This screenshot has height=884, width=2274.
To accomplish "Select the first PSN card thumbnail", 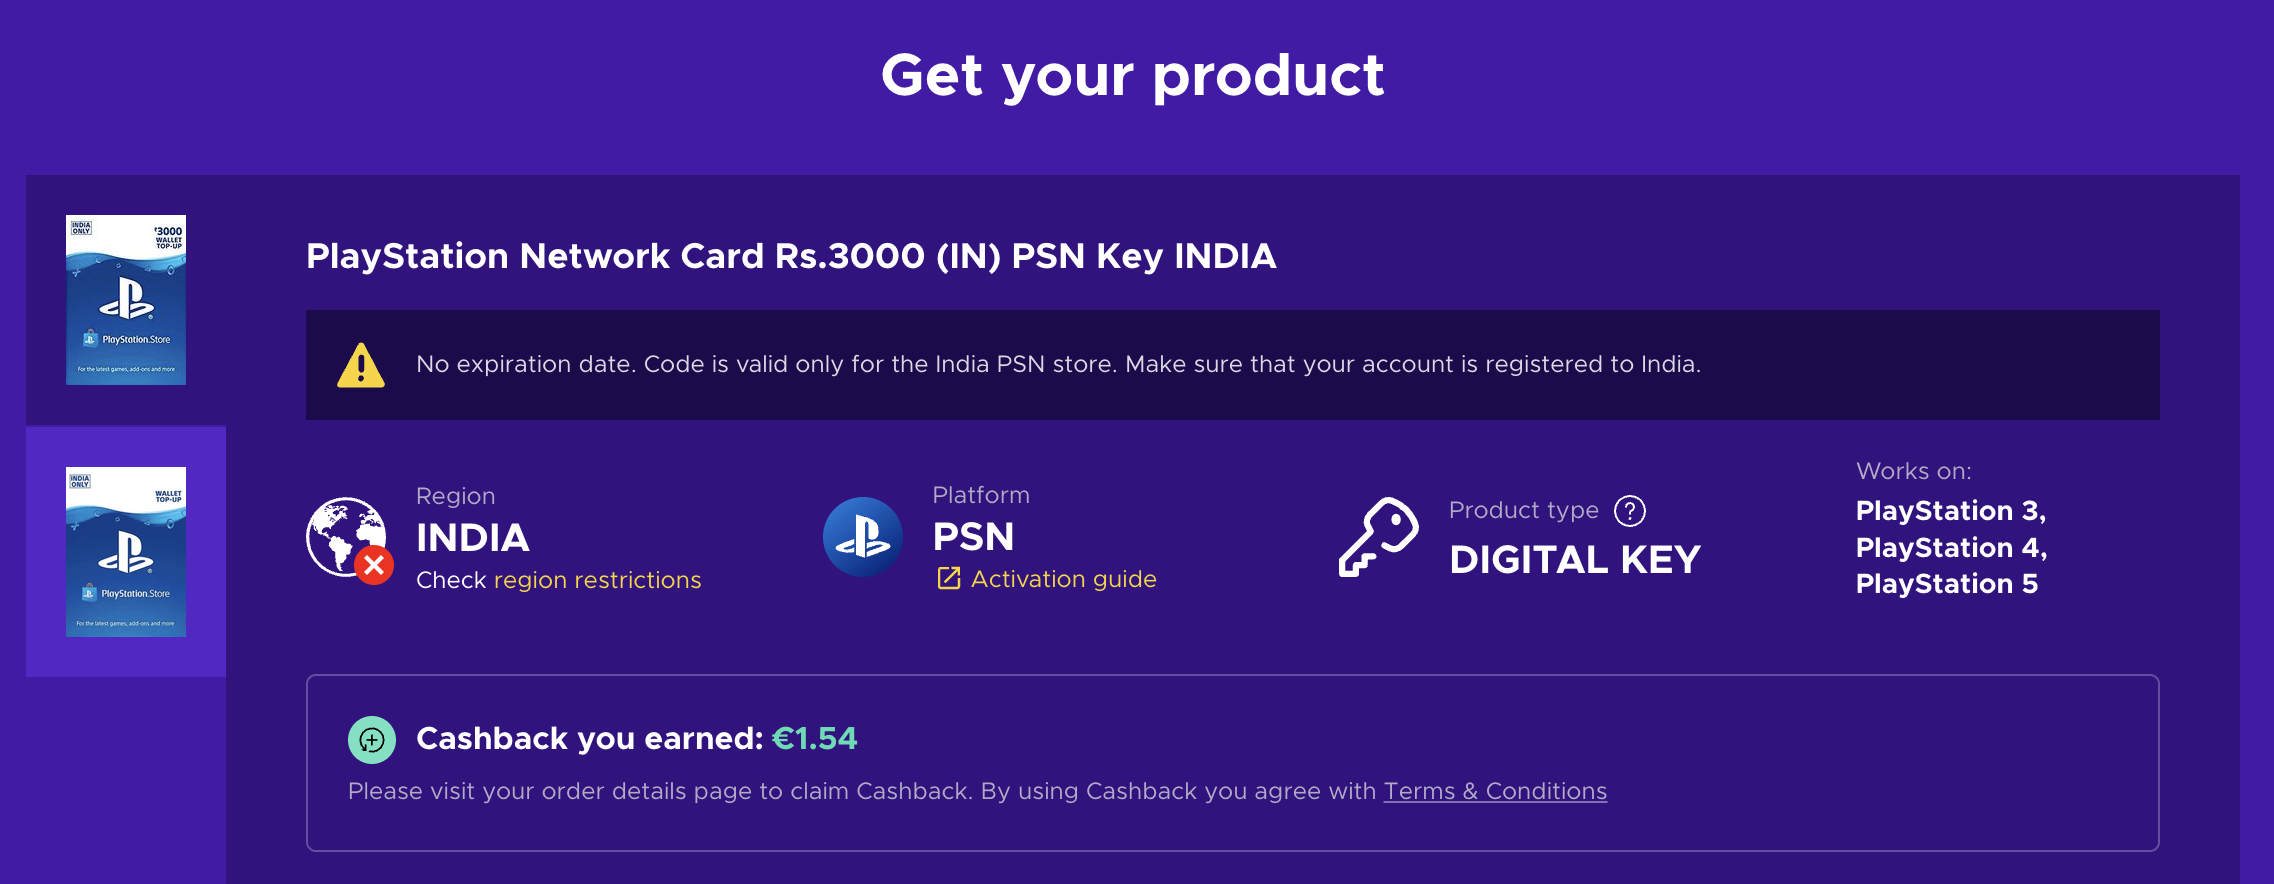I will (126, 300).
